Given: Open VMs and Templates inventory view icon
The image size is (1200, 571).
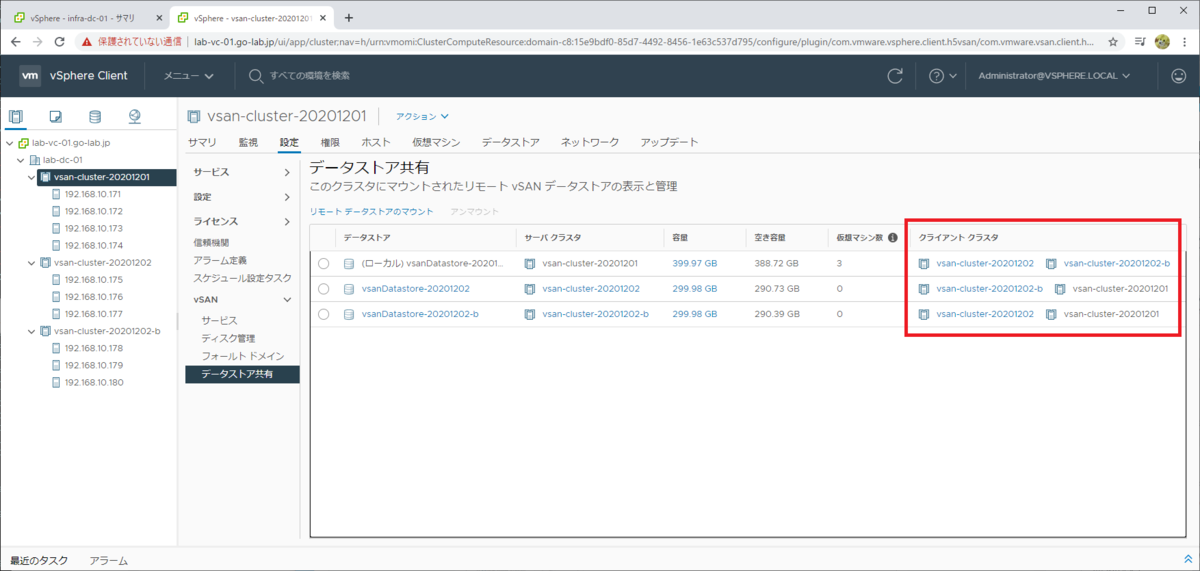Looking at the screenshot, I should tap(55, 116).
